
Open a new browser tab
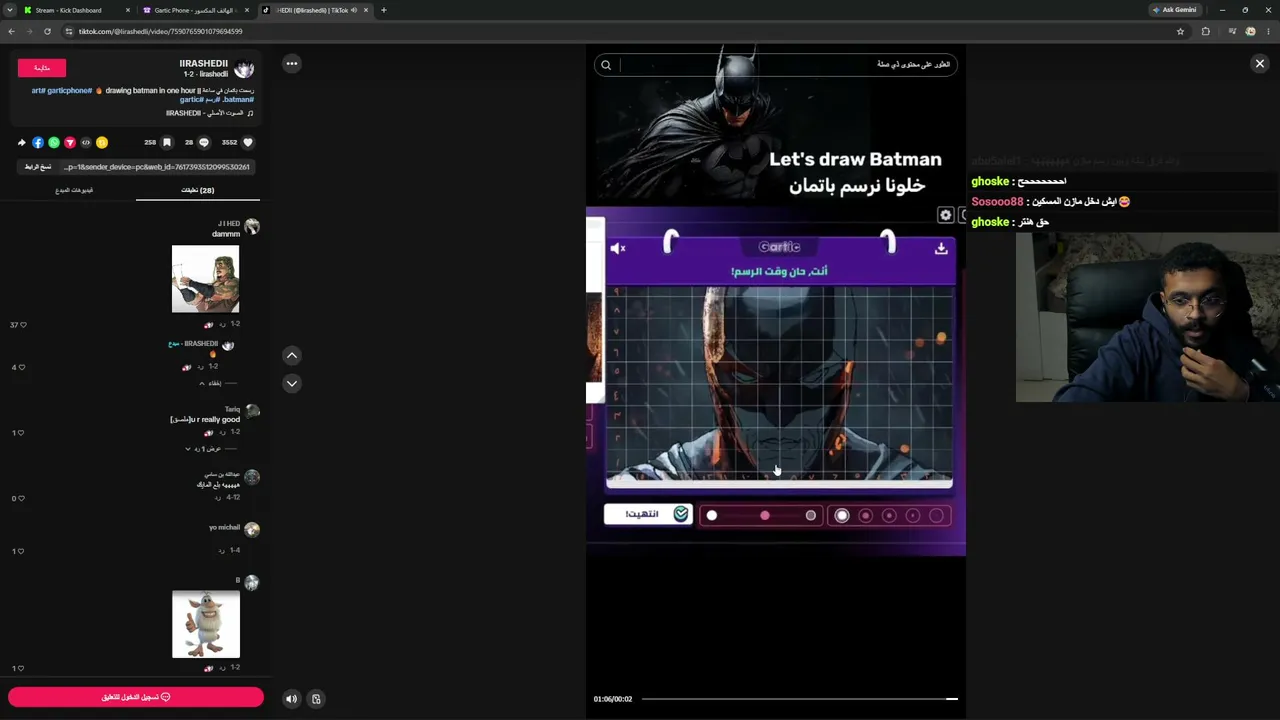[383, 10]
